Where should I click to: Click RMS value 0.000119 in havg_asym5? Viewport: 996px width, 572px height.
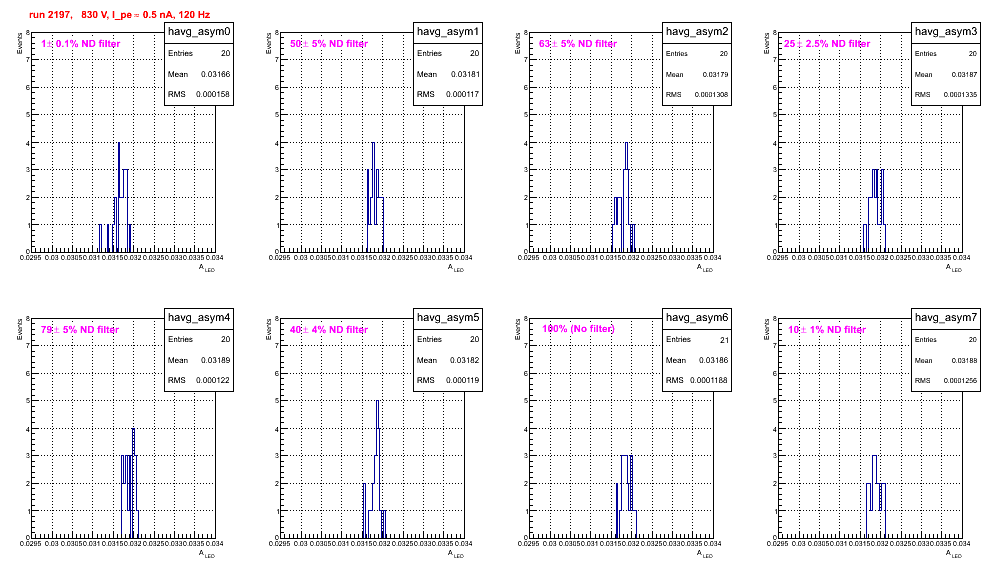click(x=462, y=380)
